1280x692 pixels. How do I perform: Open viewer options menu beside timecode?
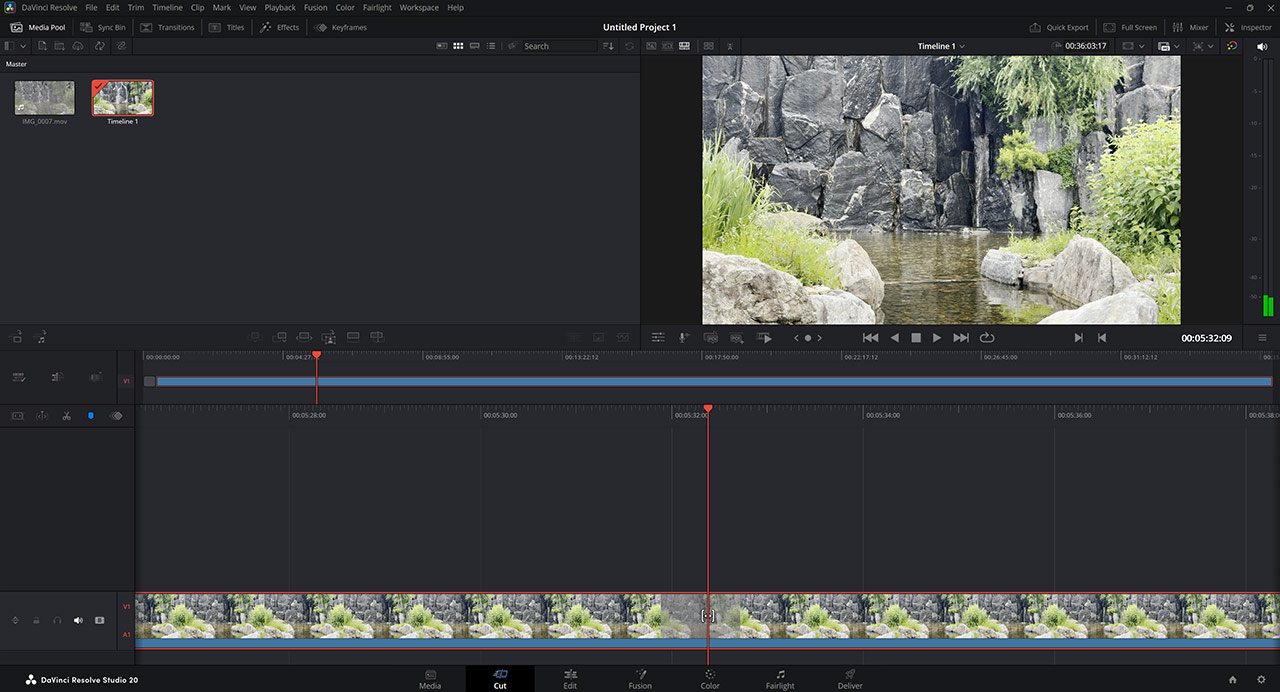pos(1262,338)
